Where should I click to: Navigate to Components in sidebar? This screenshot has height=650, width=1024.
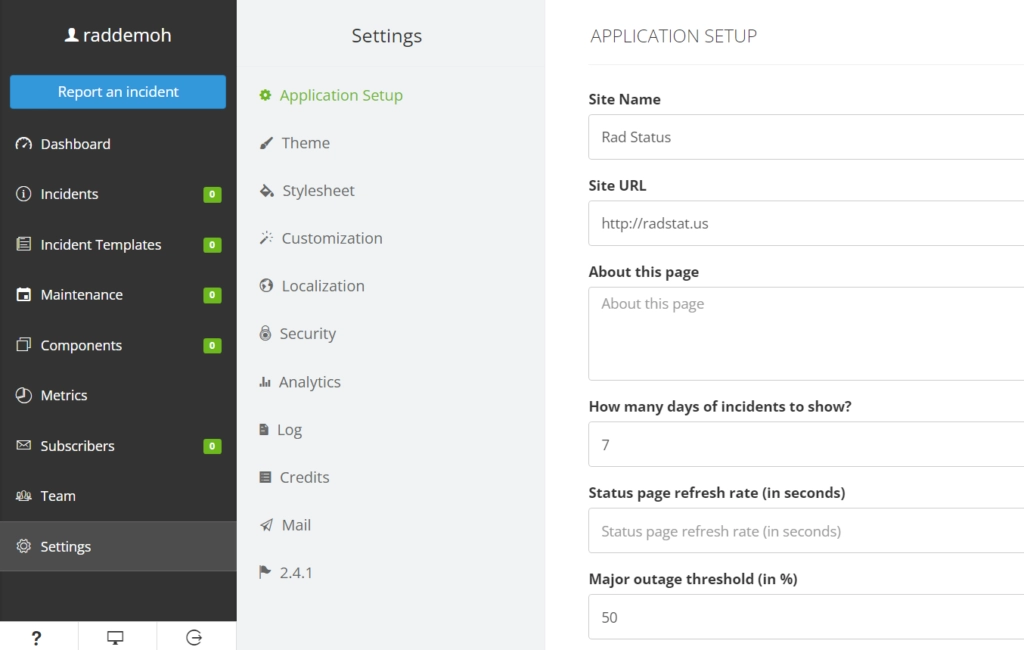click(81, 345)
